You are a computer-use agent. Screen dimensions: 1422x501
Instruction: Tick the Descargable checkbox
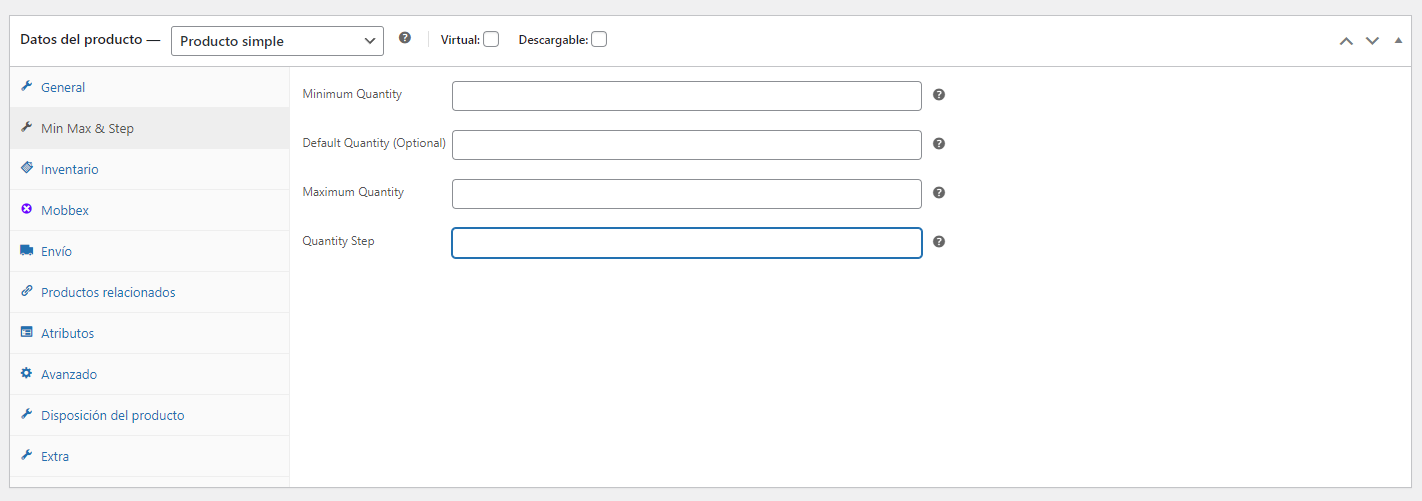tap(599, 40)
